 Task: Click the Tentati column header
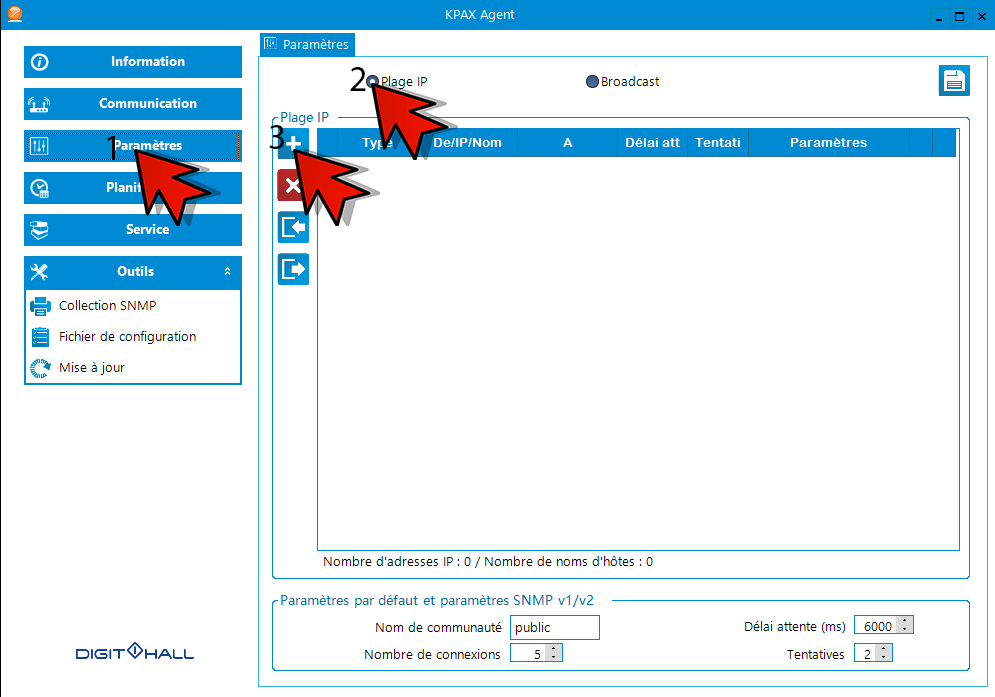[718, 143]
